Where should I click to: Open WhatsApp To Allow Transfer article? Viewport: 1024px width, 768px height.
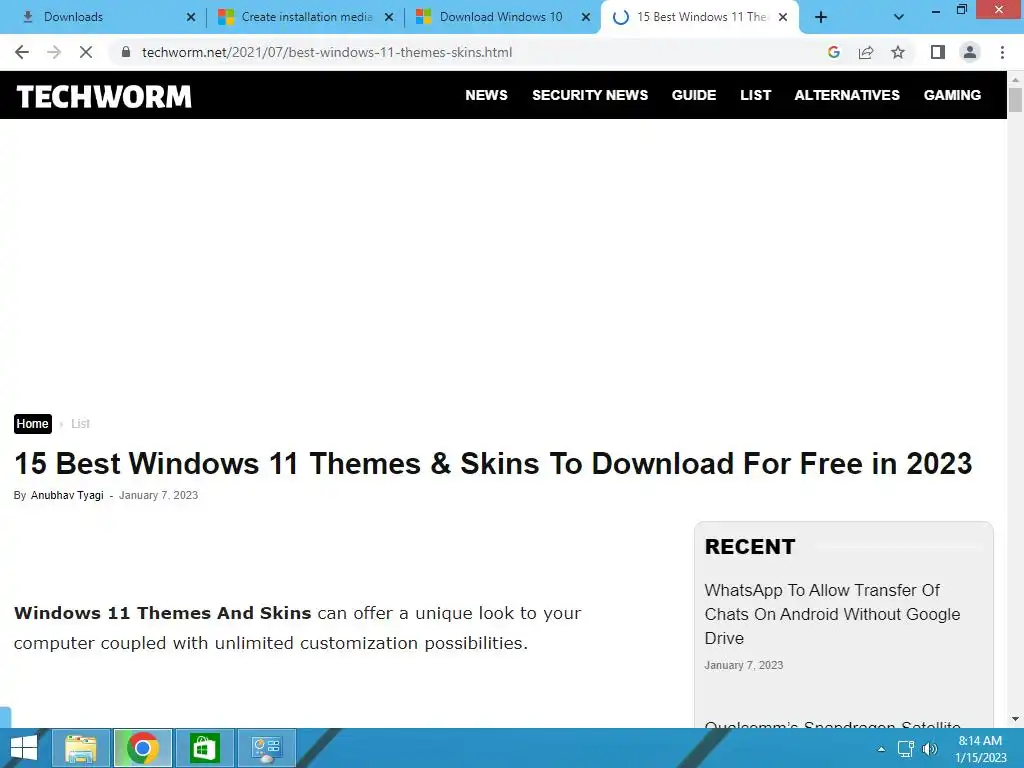(x=832, y=614)
